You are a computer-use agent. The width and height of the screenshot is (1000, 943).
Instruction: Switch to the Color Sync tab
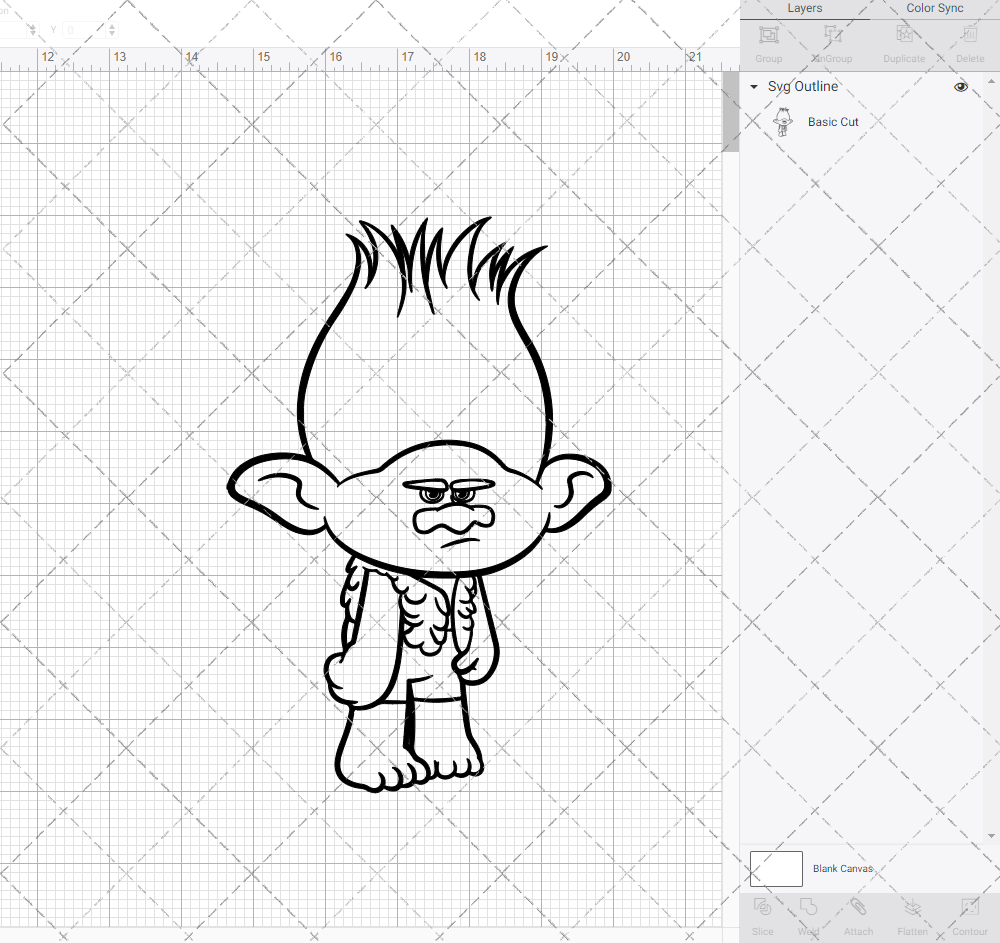coord(934,8)
